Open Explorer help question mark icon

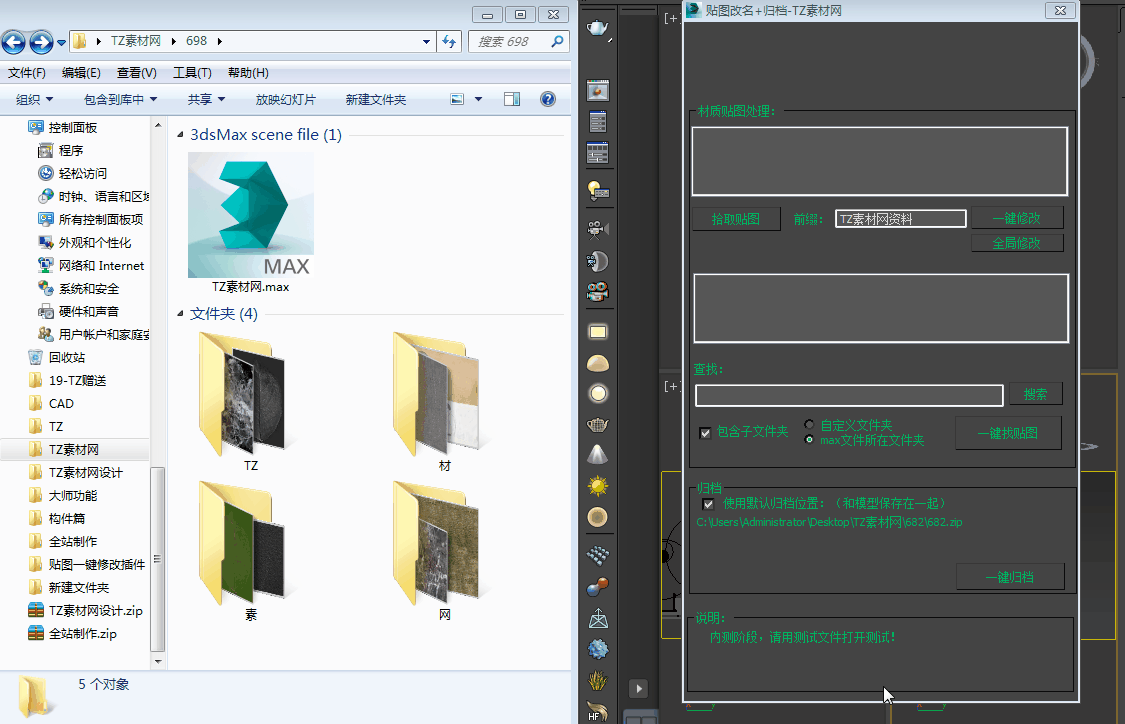tap(548, 99)
